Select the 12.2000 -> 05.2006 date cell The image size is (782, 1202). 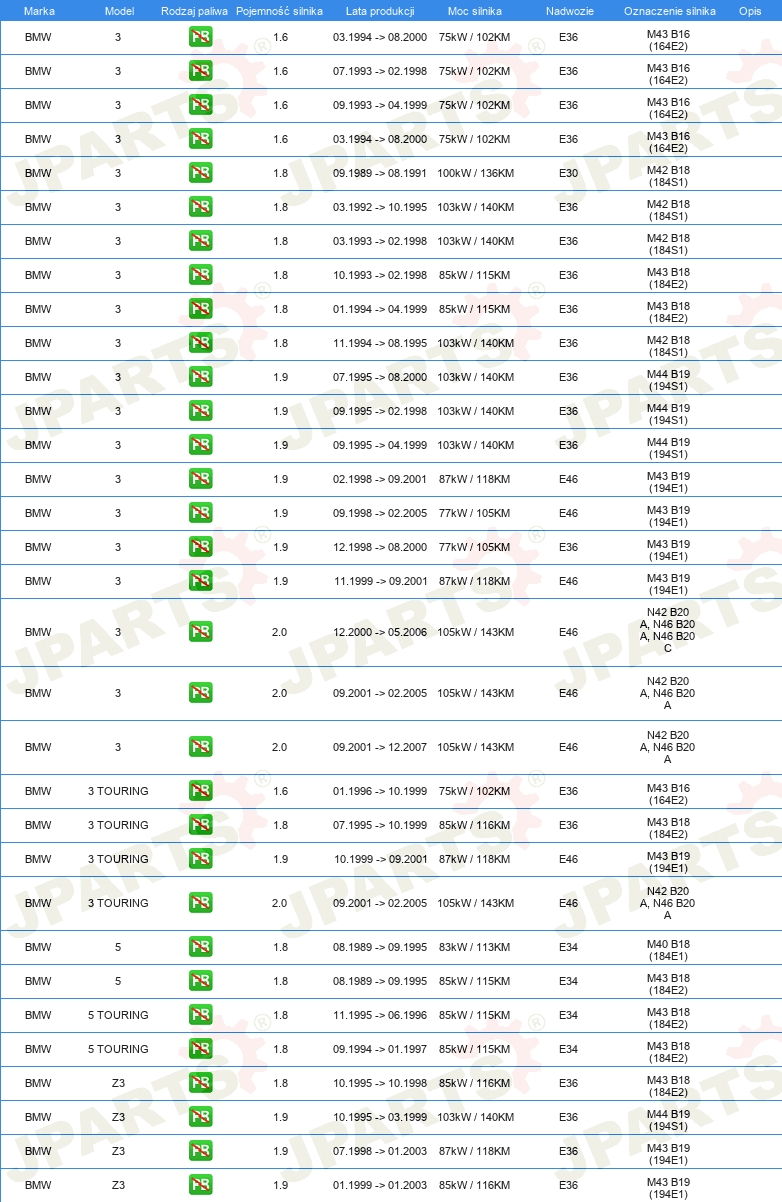point(380,632)
